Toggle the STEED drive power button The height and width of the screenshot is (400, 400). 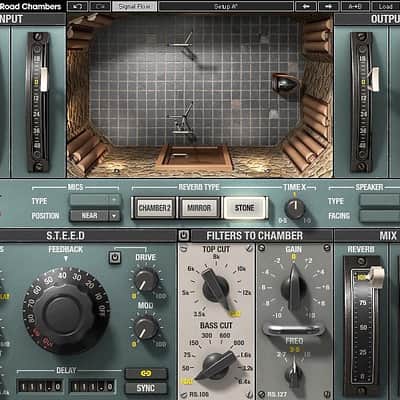(115, 258)
